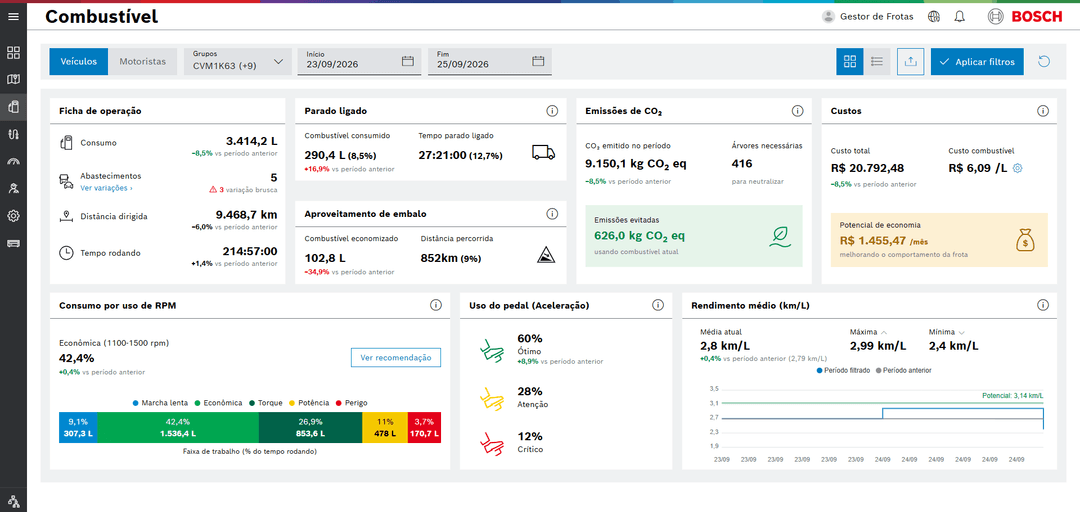1080x512 pixels.
Task: Click the language globe icon
Action: 934,17
